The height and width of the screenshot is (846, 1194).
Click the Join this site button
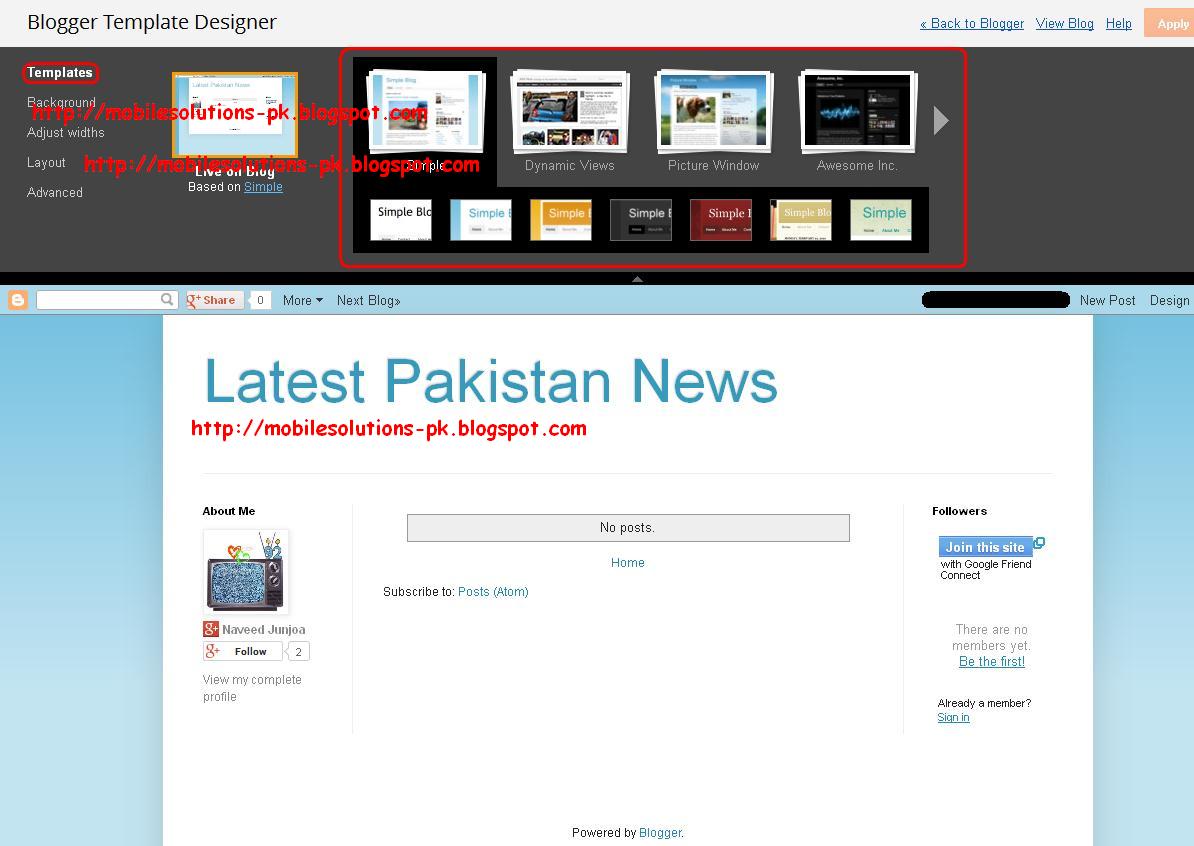(x=985, y=547)
